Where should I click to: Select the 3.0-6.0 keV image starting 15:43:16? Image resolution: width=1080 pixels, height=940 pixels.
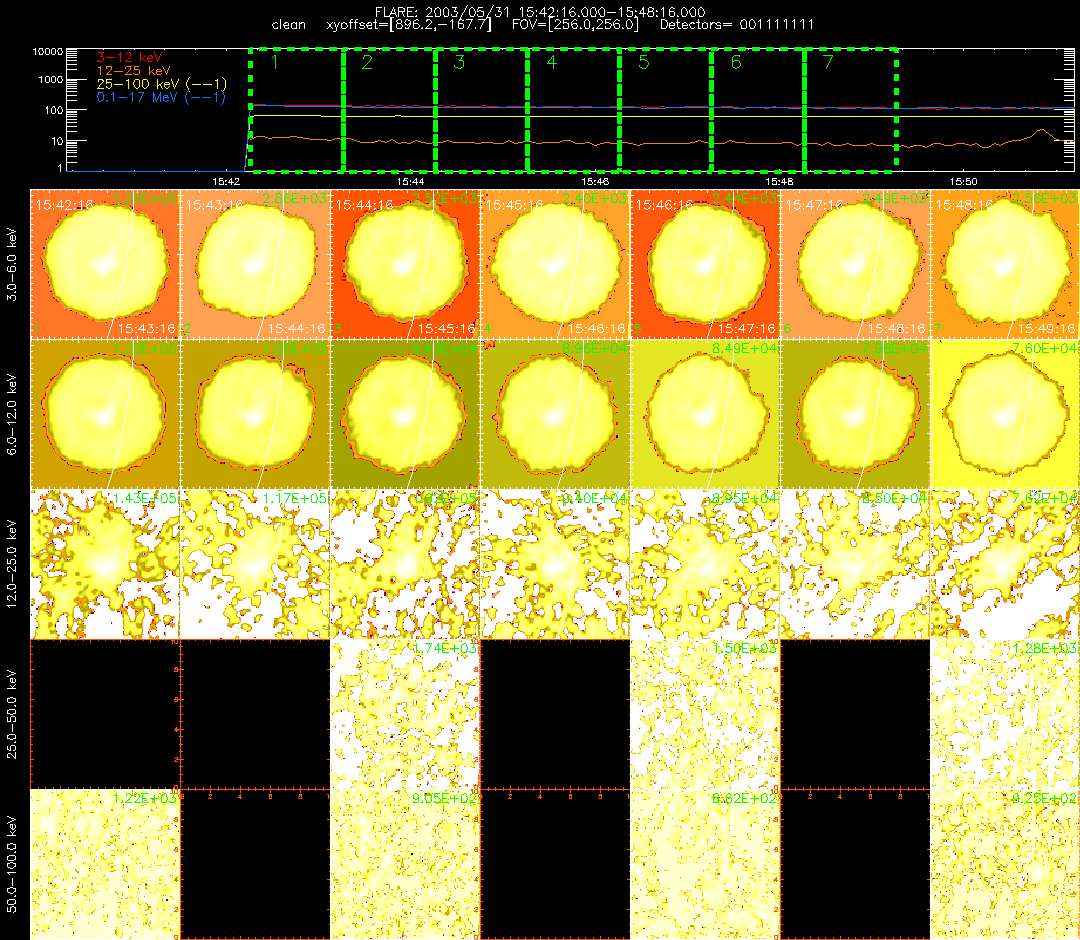click(x=255, y=264)
